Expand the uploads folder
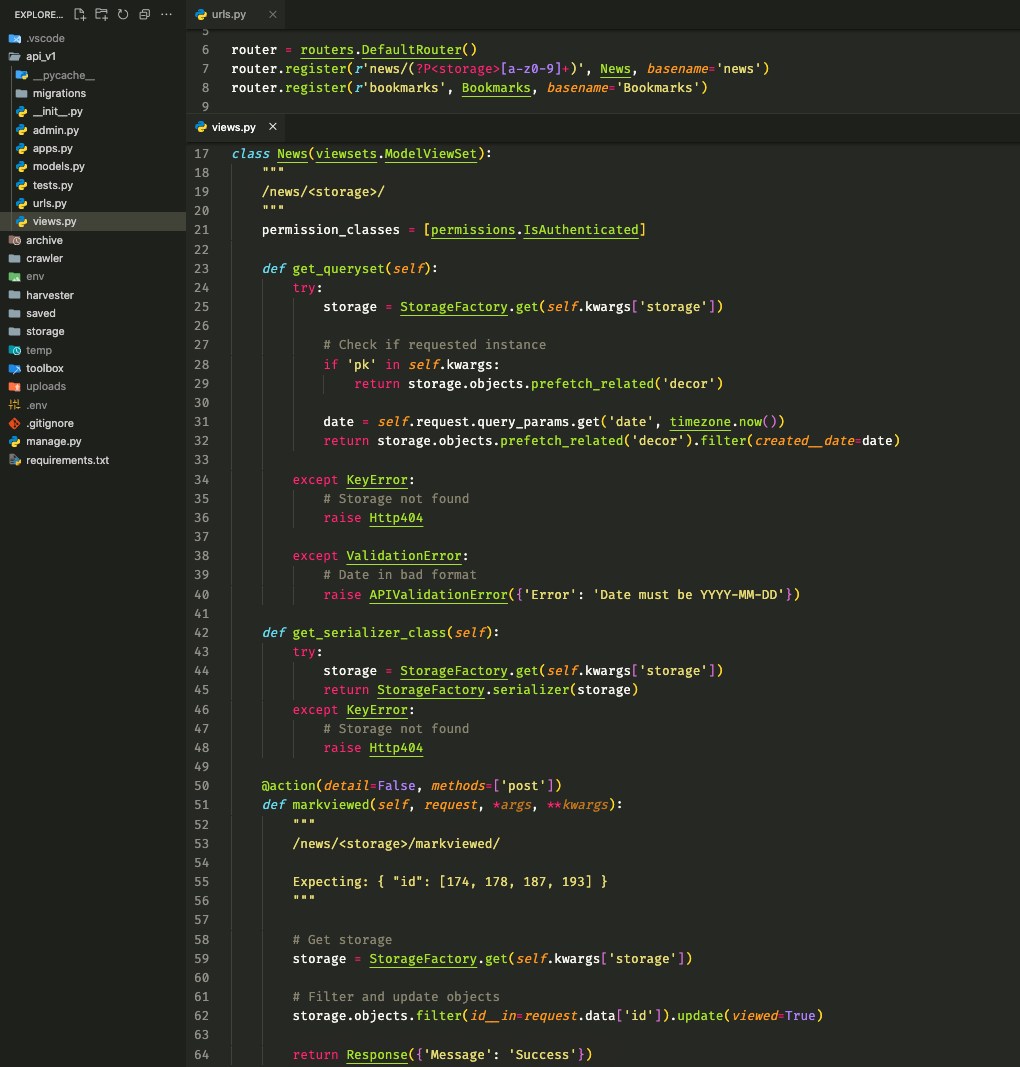 pos(93,387)
